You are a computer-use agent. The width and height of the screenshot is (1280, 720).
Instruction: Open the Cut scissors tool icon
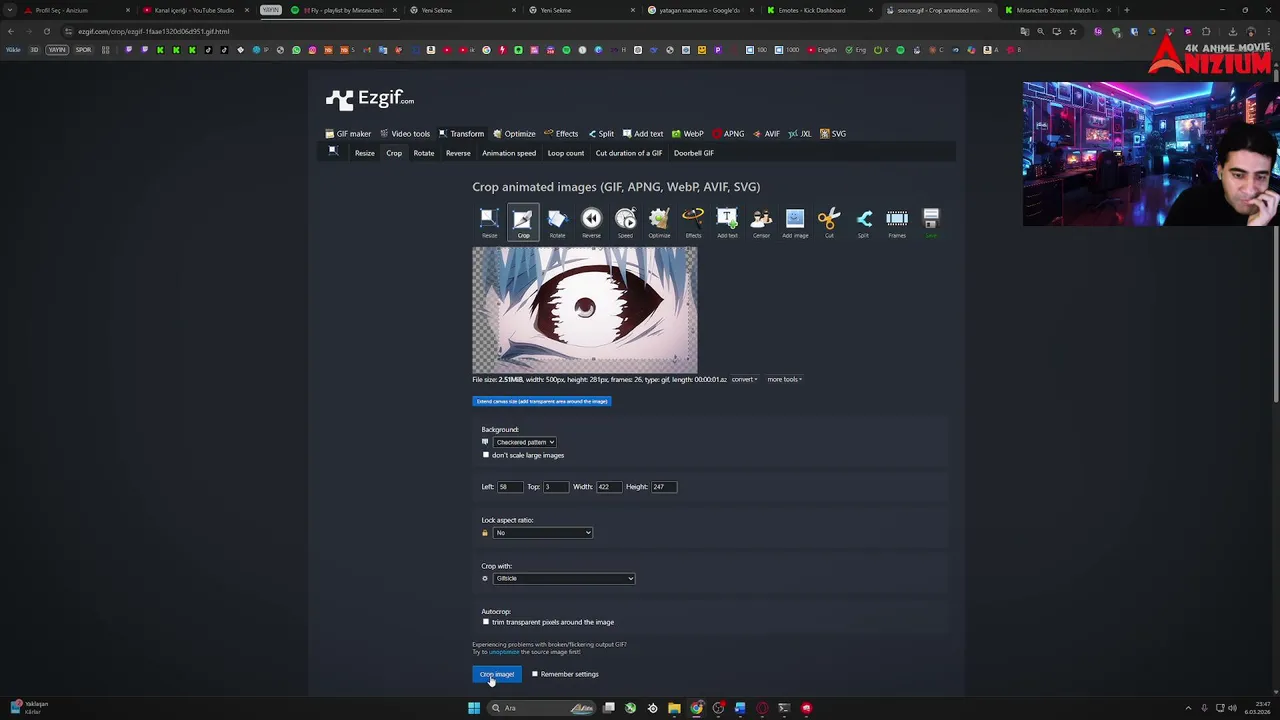[829, 222]
